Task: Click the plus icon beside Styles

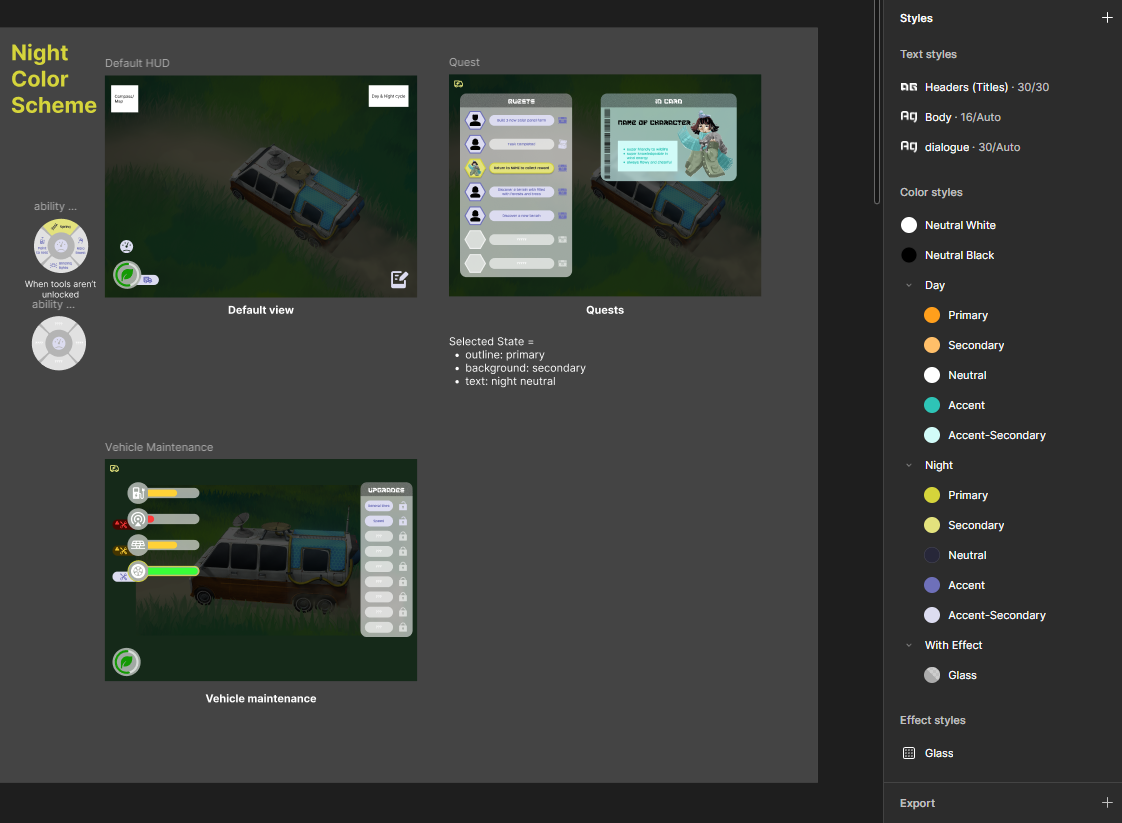Action: point(1107,18)
